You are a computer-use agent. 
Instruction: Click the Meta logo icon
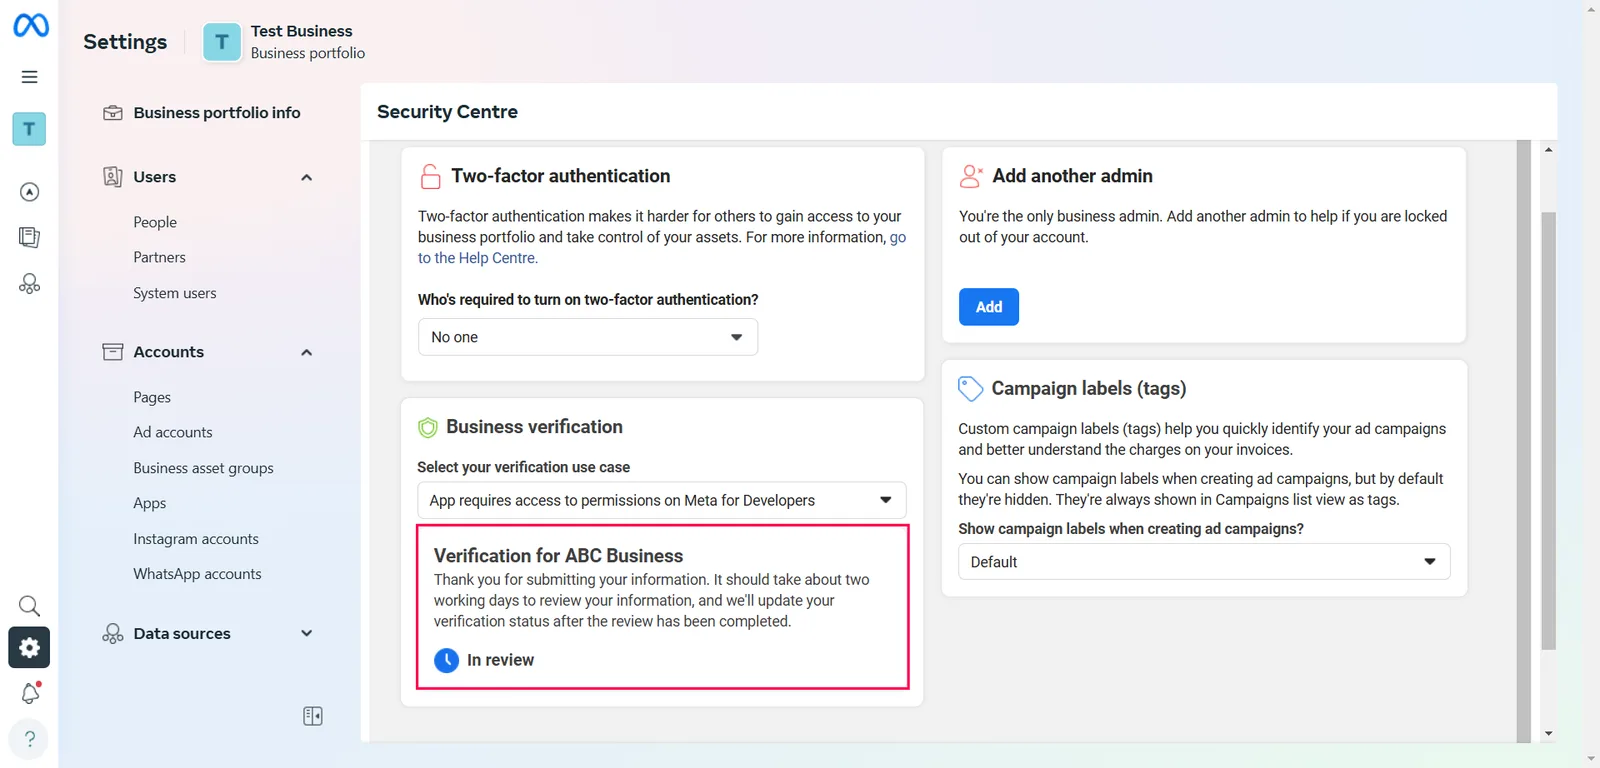30,24
